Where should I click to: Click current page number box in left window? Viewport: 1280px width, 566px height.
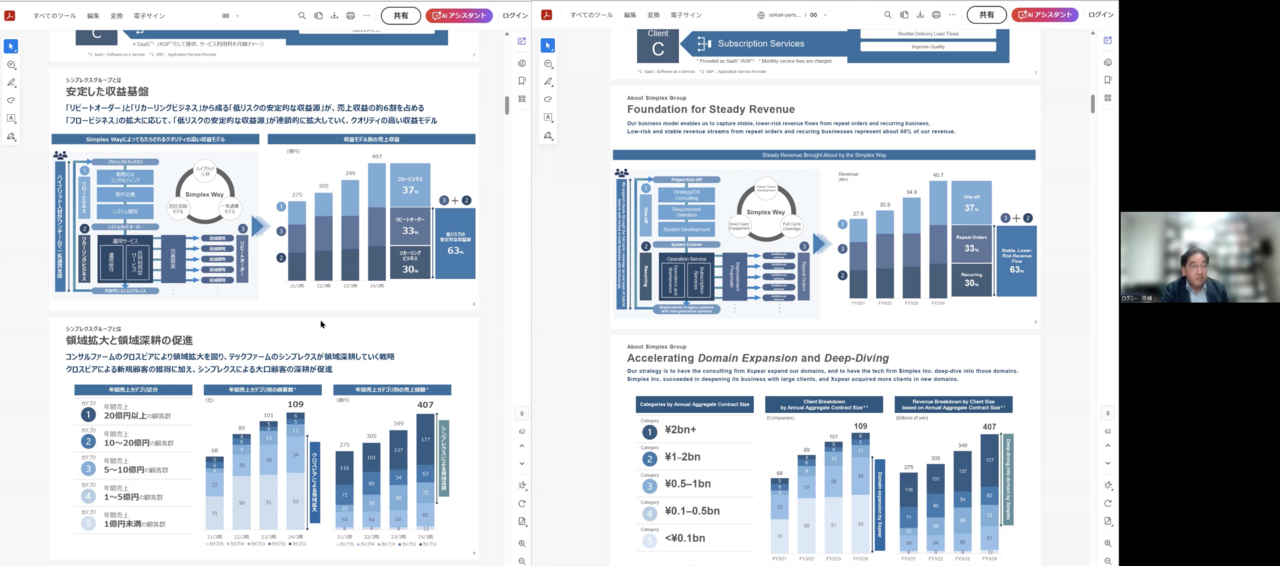(521, 413)
